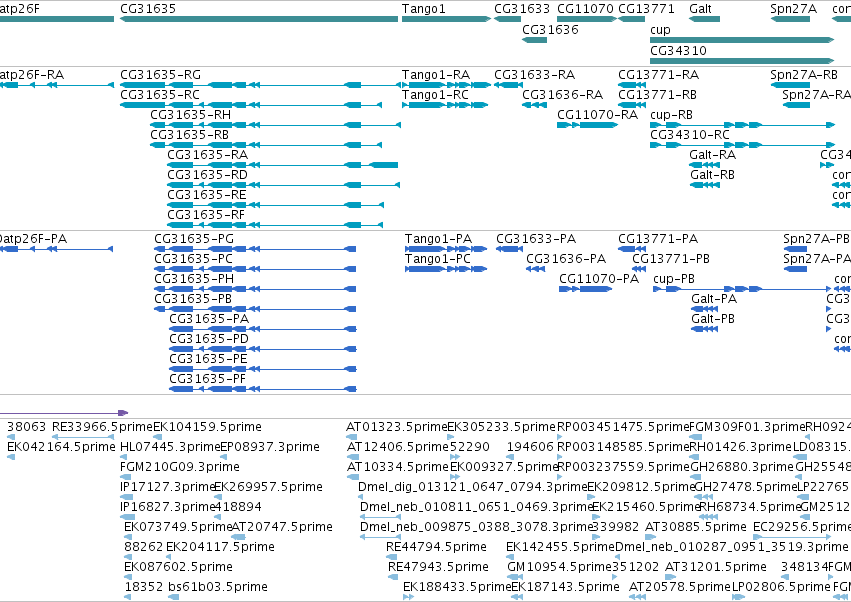Select transcript Spn27A-RB
This screenshot has width=851, height=602.
[x=790, y=85]
